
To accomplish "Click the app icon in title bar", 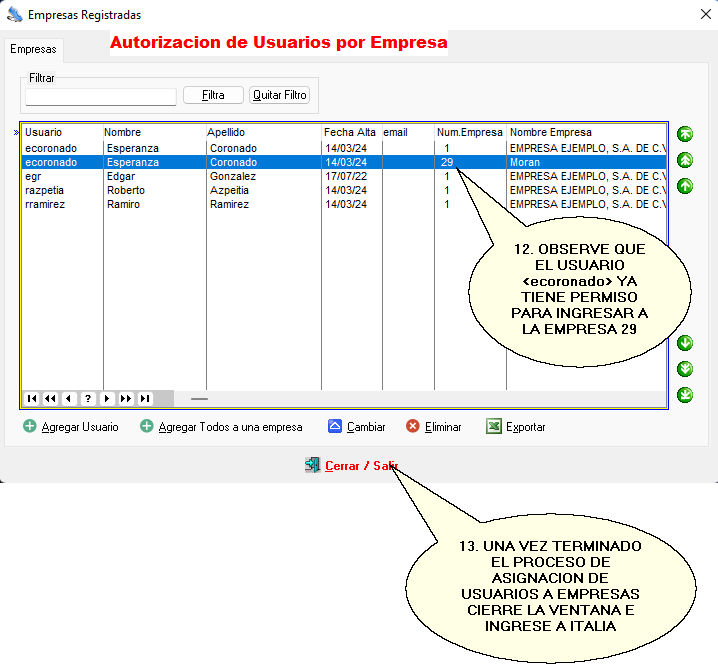I will click(15, 15).
